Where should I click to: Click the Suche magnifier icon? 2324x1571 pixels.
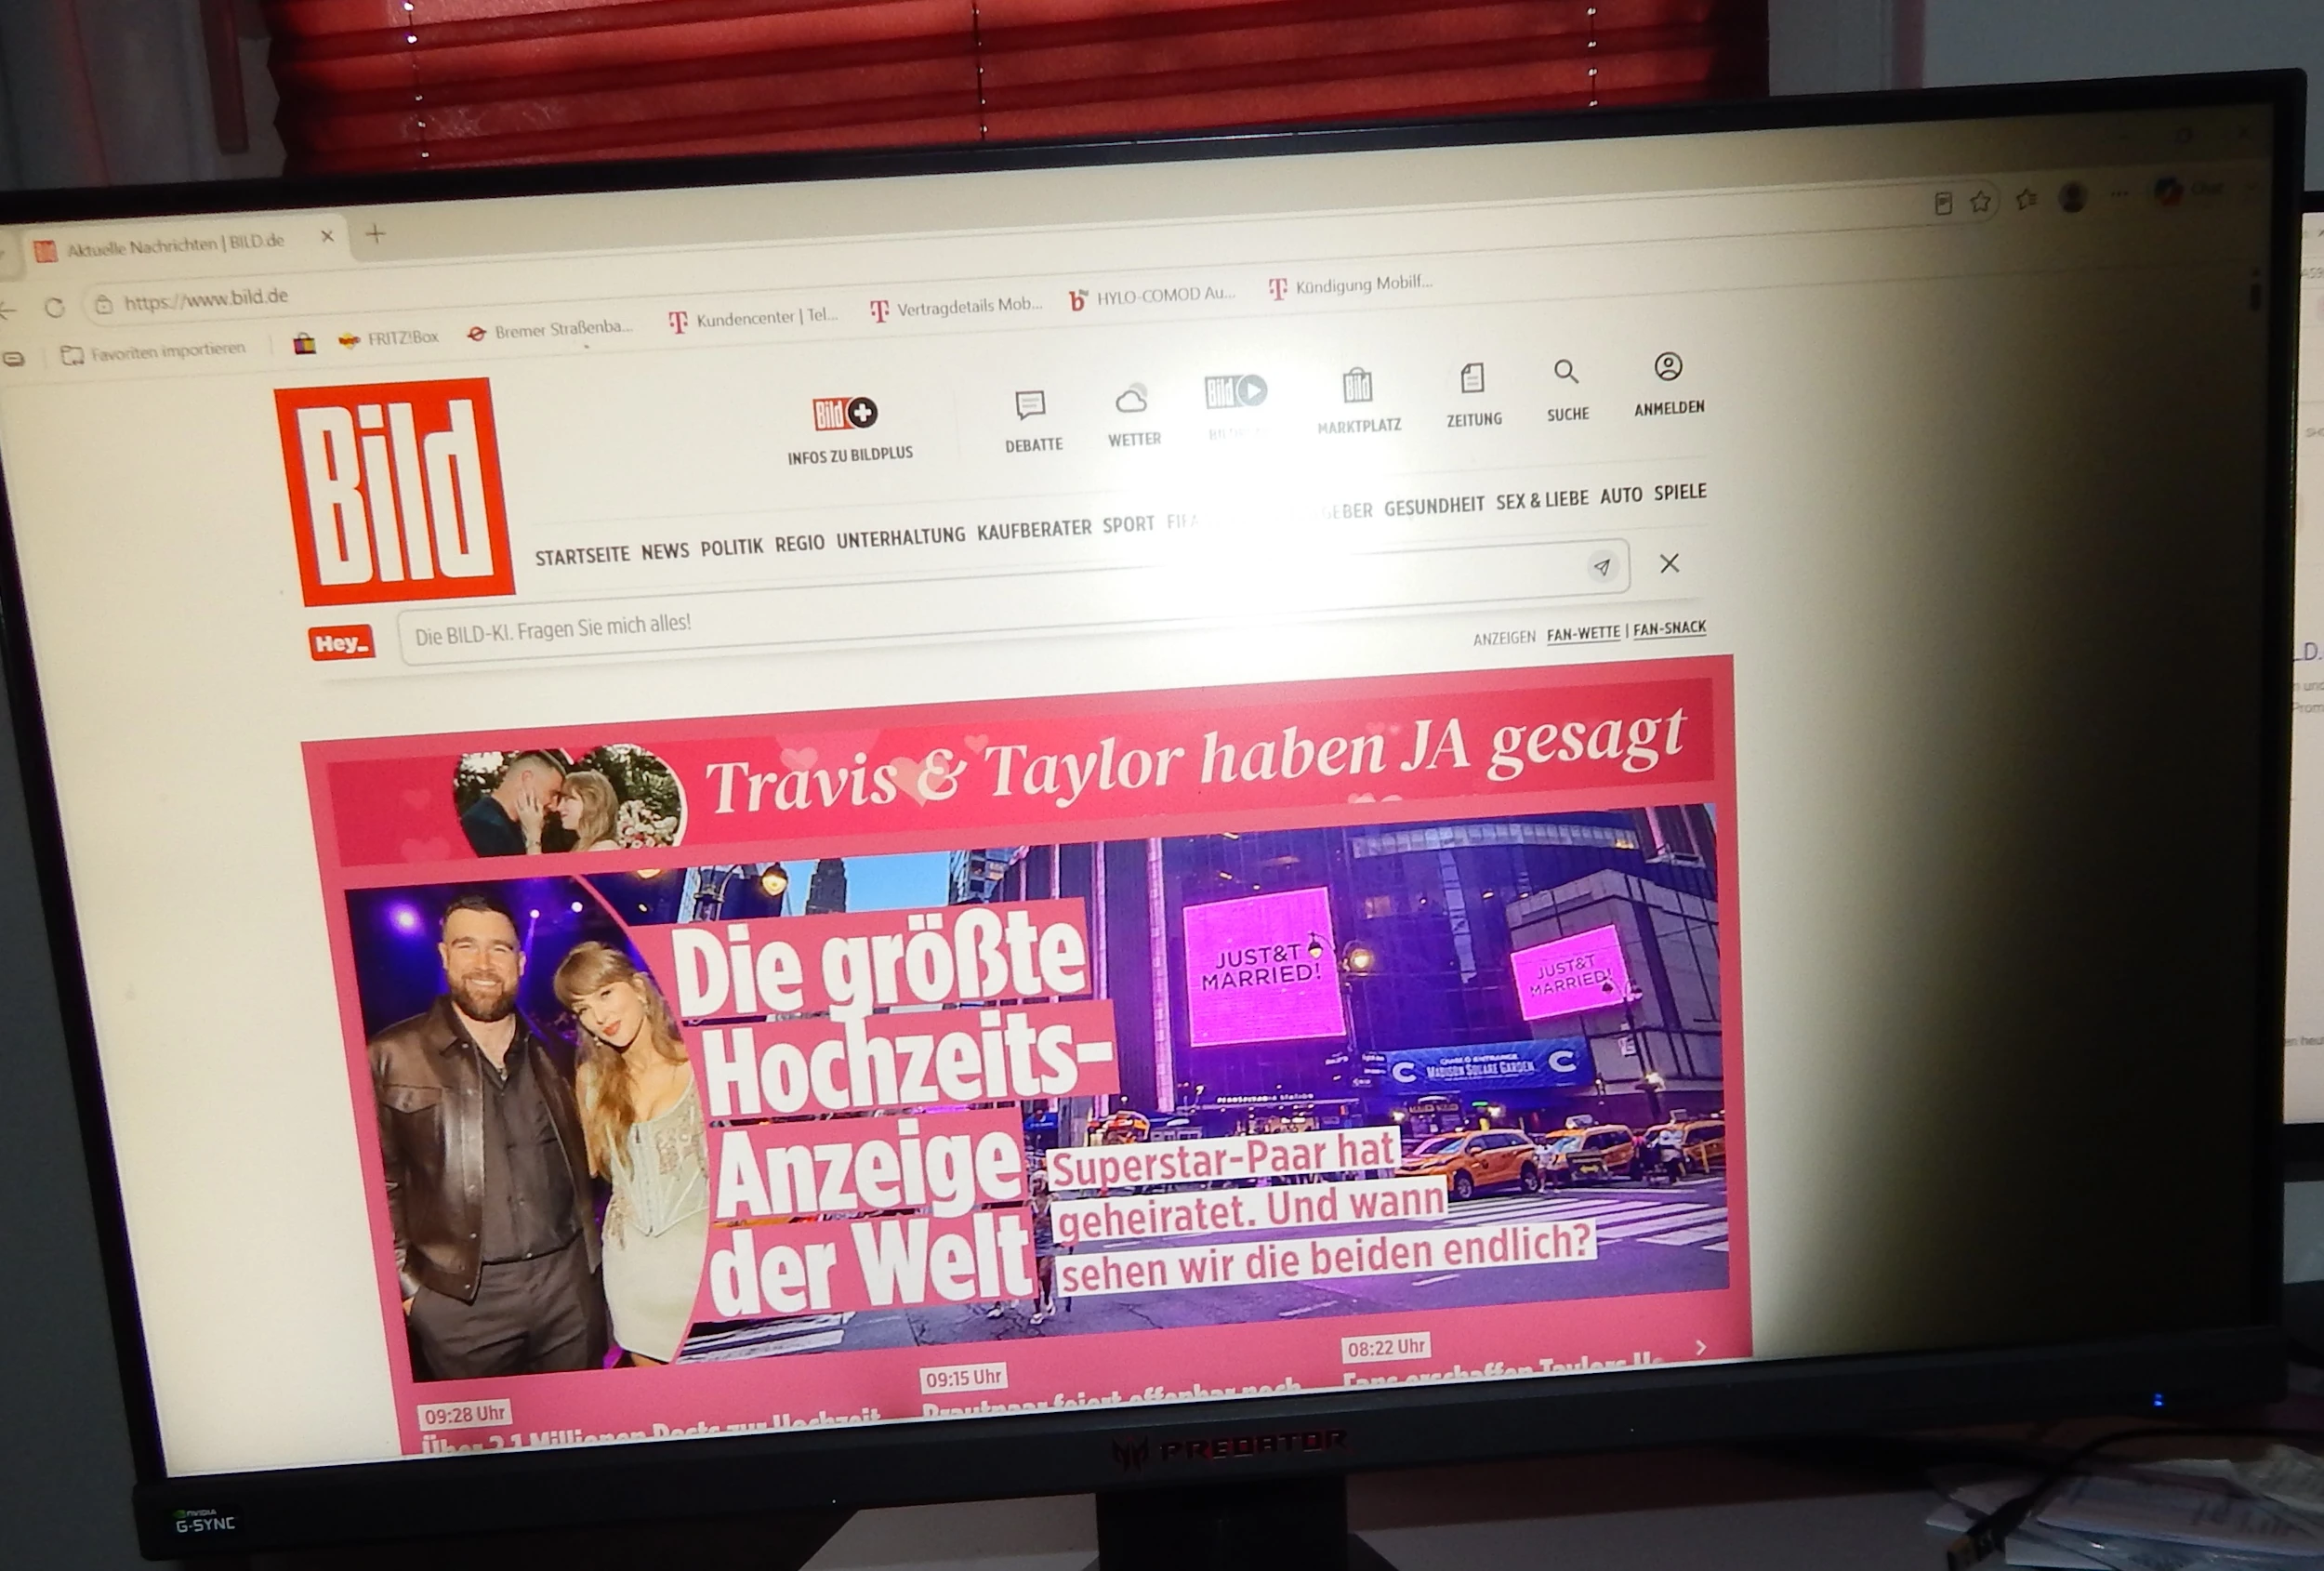coord(1566,372)
